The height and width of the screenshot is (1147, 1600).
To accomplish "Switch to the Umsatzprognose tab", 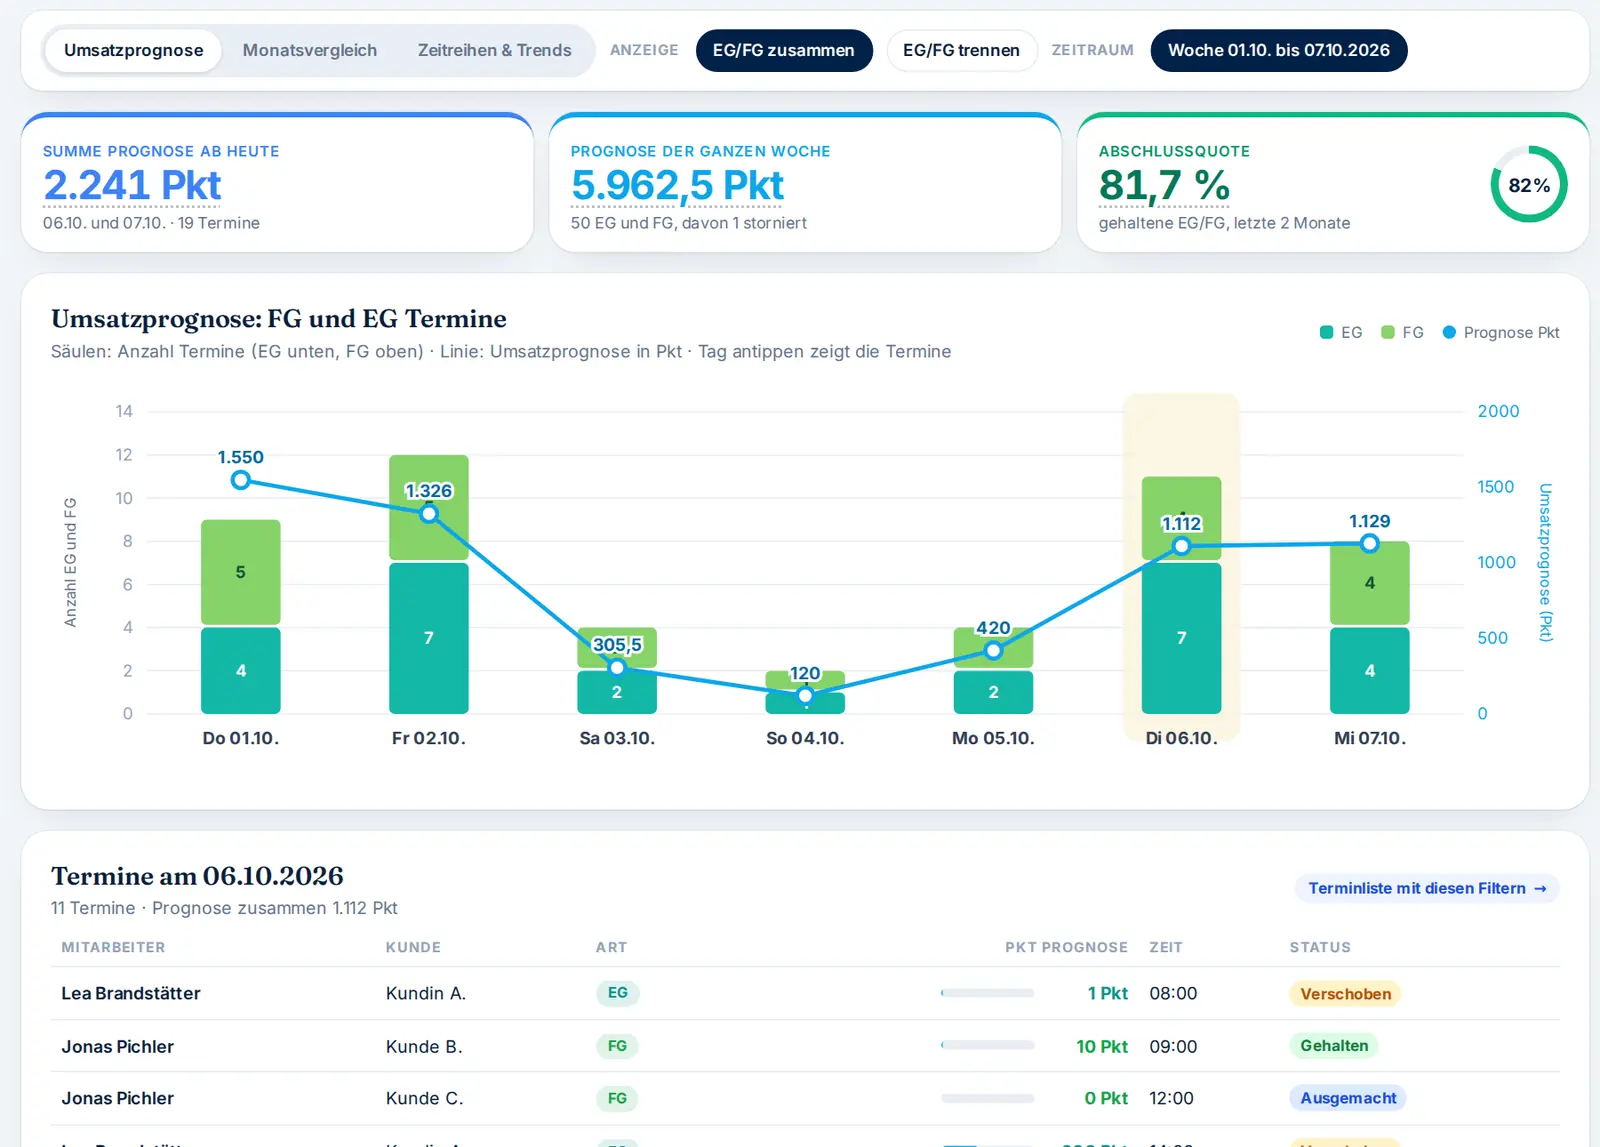I will coord(134,50).
